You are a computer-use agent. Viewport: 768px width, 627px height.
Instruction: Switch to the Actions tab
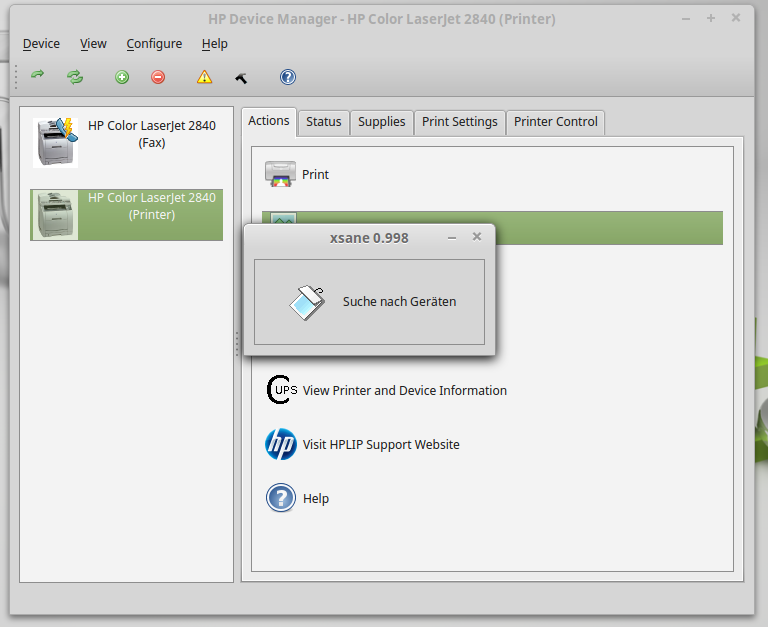(269, 121)
